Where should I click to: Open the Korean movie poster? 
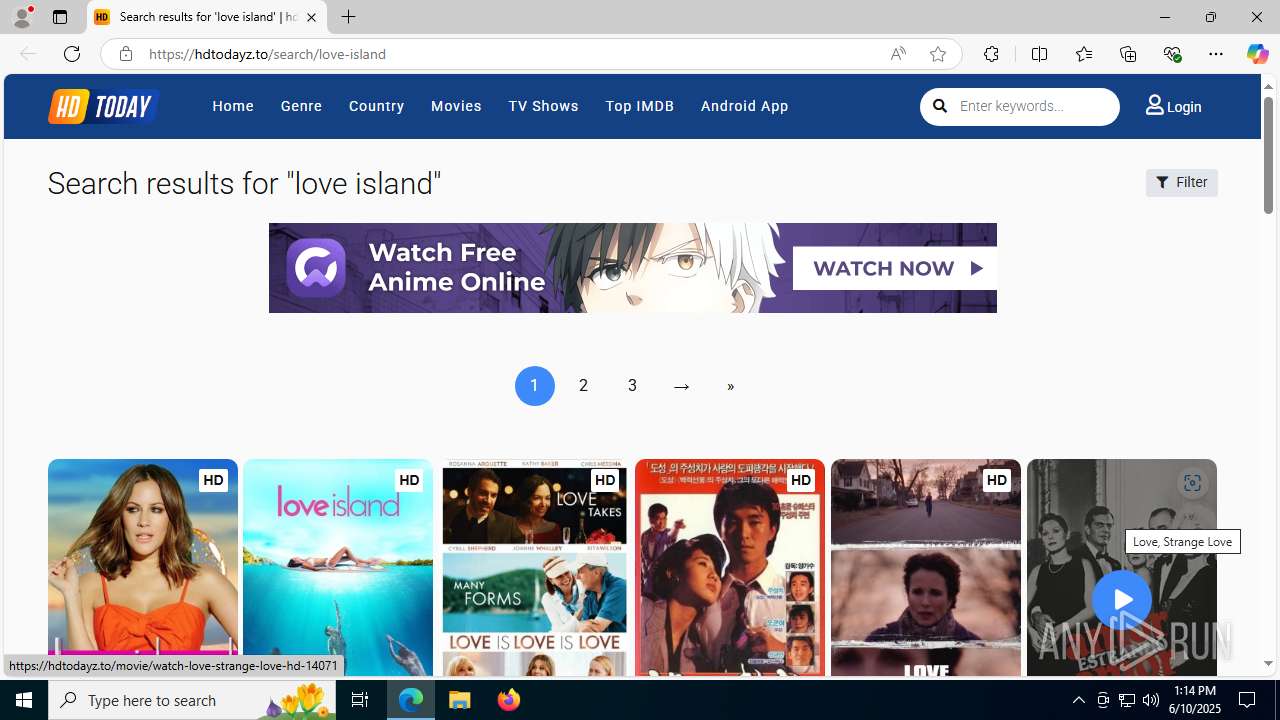coord(730,568)
